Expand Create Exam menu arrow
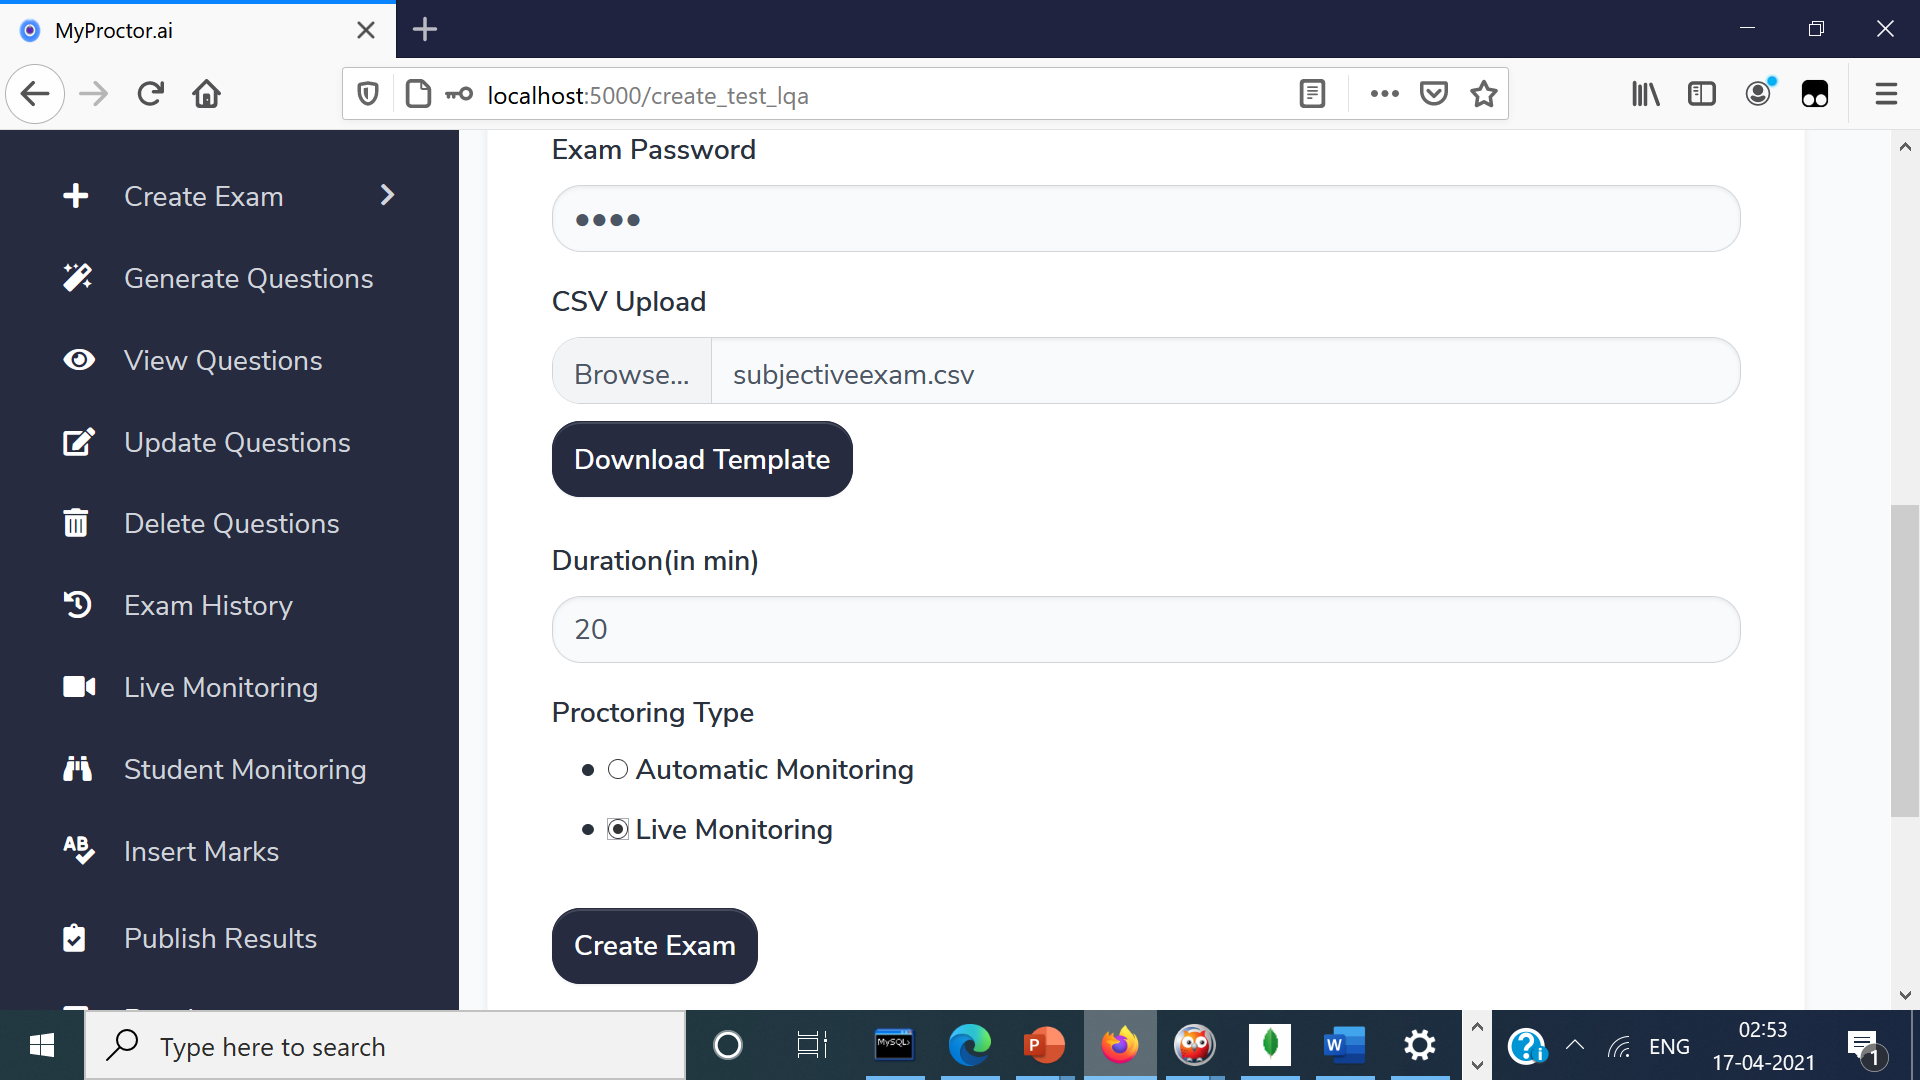The height and width of the screenshot is (1080, 1920). [x=388, y=195]
